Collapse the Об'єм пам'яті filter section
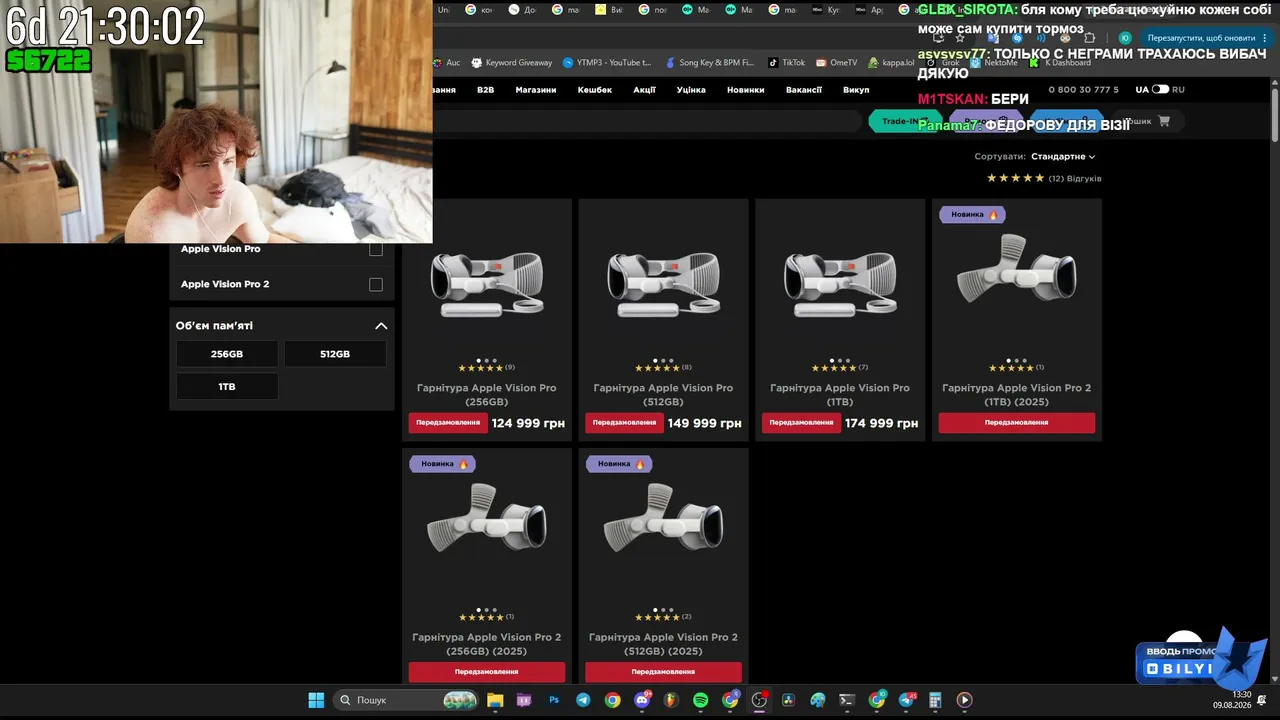Image resolution: width=1280 pixels, height=720 pixels. click(381, 326)
